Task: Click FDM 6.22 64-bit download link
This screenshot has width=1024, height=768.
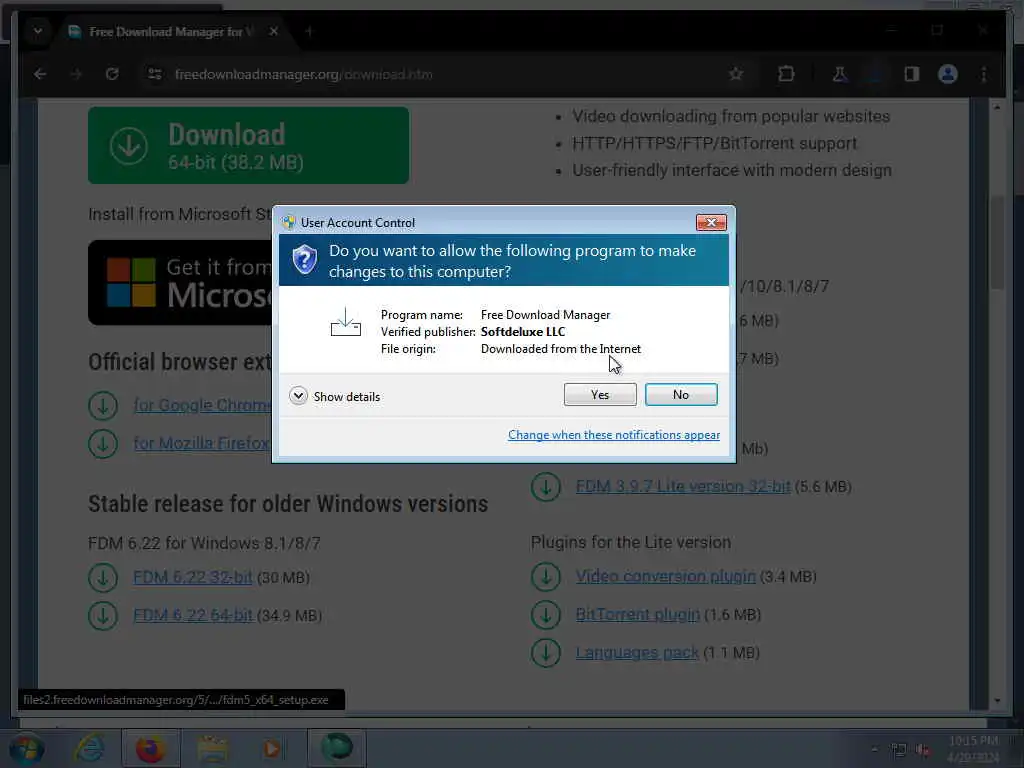Action: point(193,615)
